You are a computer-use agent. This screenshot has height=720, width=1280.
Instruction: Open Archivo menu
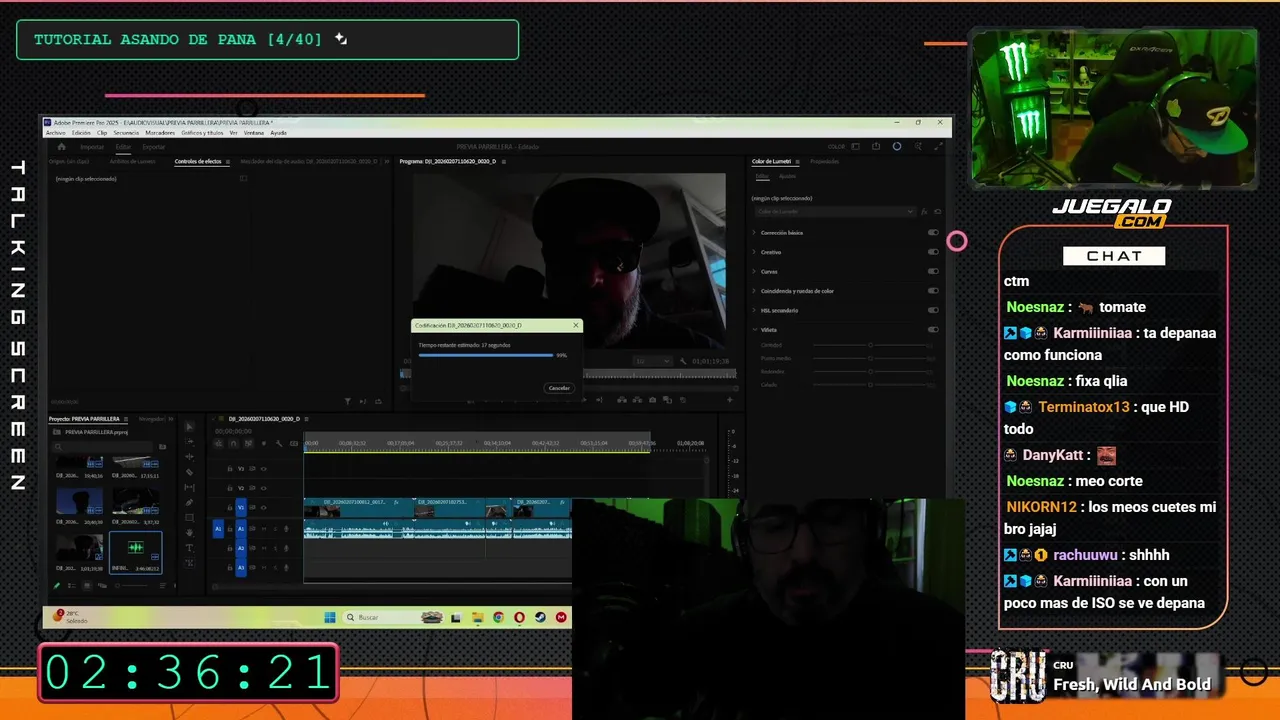55,132
